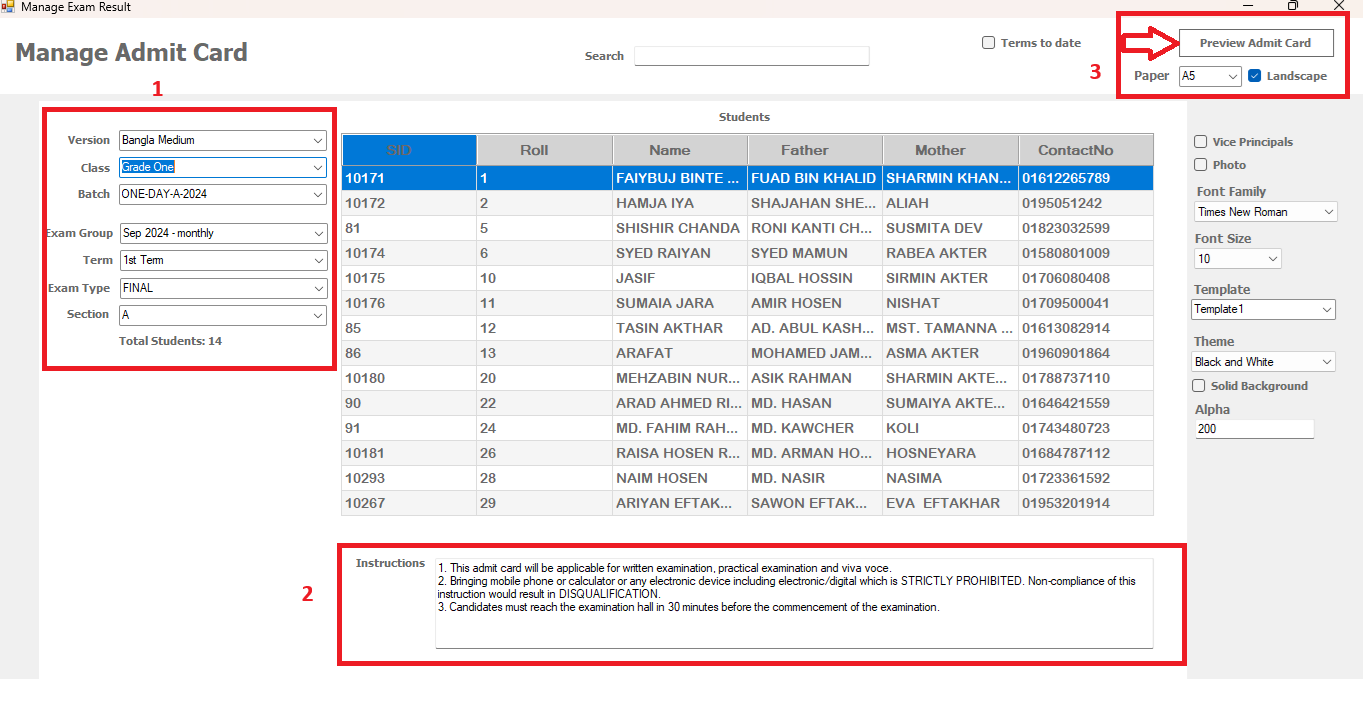1364x718 pixels.
Task: Click mother cell EVA EFTAKHAR
Action: click(x=950, y=503)
